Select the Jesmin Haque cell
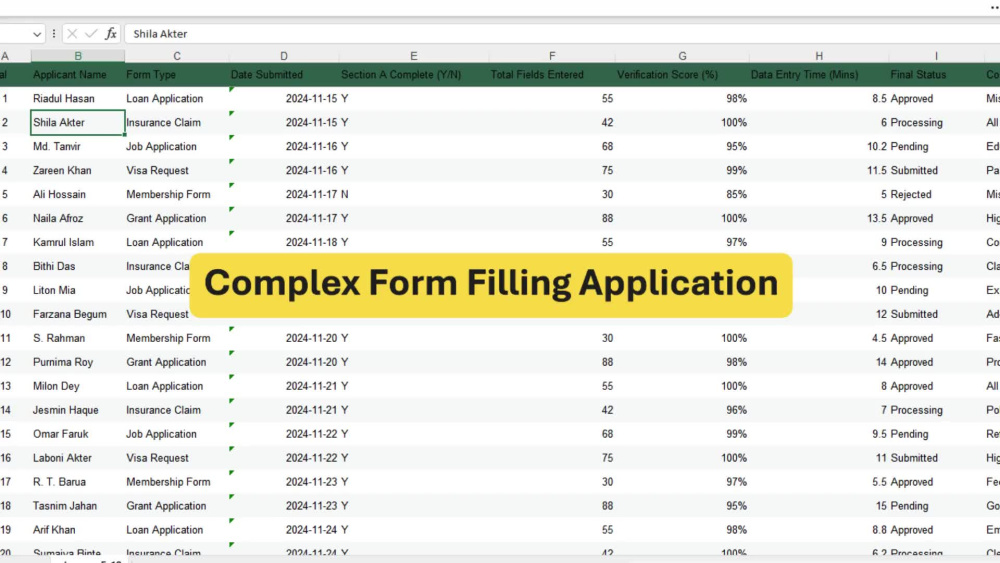This screenshot has height=563, width=1000. coord(78,410)
